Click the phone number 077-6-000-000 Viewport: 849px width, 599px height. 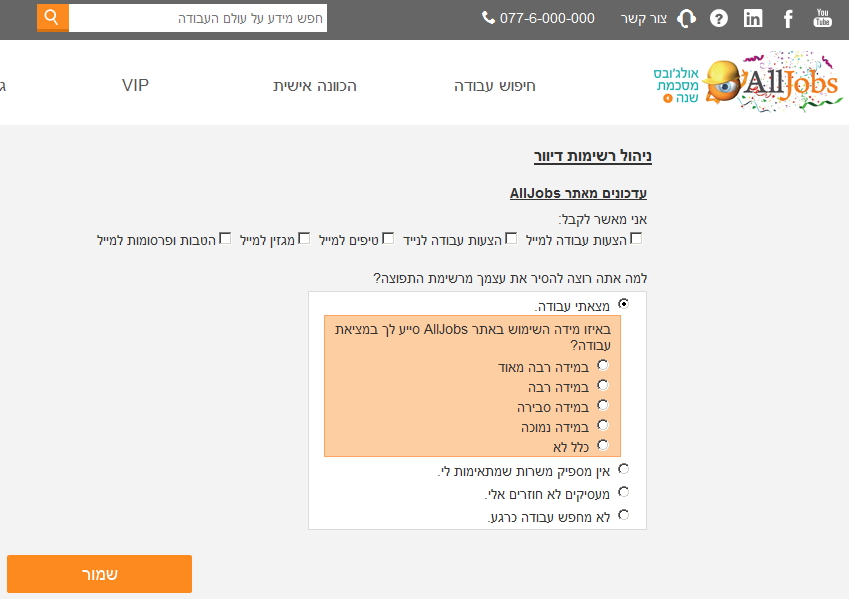coord(538,18)
